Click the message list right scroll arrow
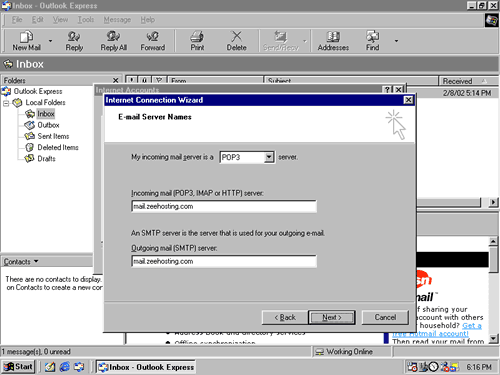 coord(493,202)
